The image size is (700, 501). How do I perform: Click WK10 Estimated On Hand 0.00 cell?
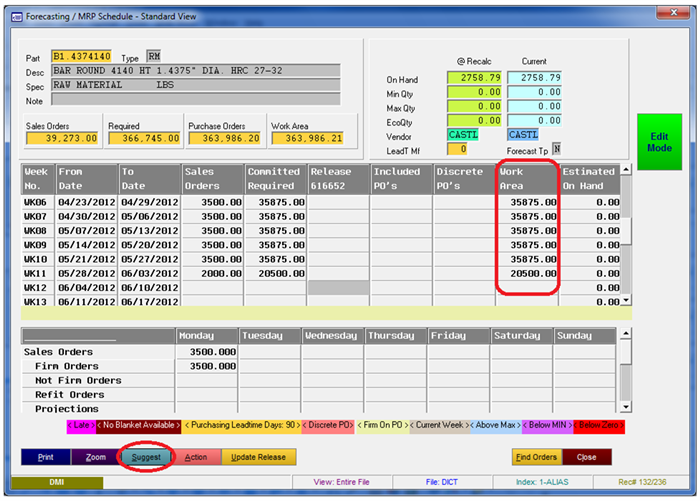coord(590,259)
